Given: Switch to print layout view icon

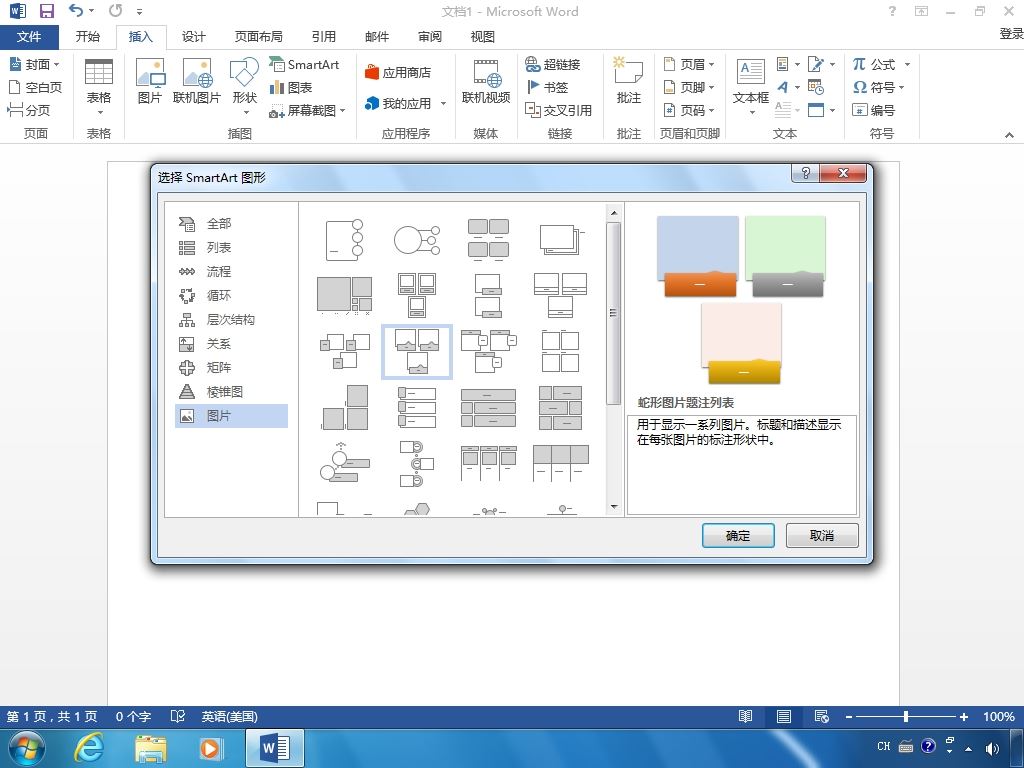Looking at the screenshot, I should coord(784,716).
